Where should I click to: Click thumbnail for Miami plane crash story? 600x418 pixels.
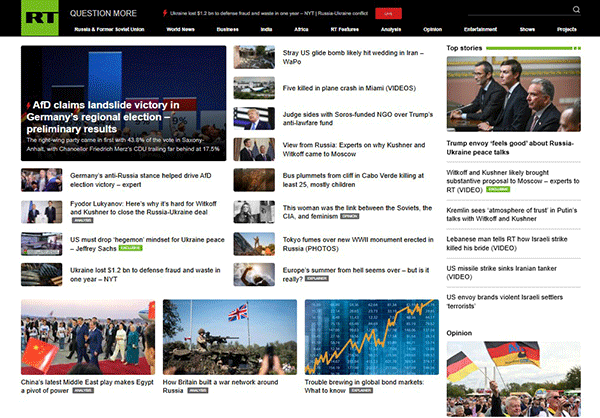pos(254,88)
